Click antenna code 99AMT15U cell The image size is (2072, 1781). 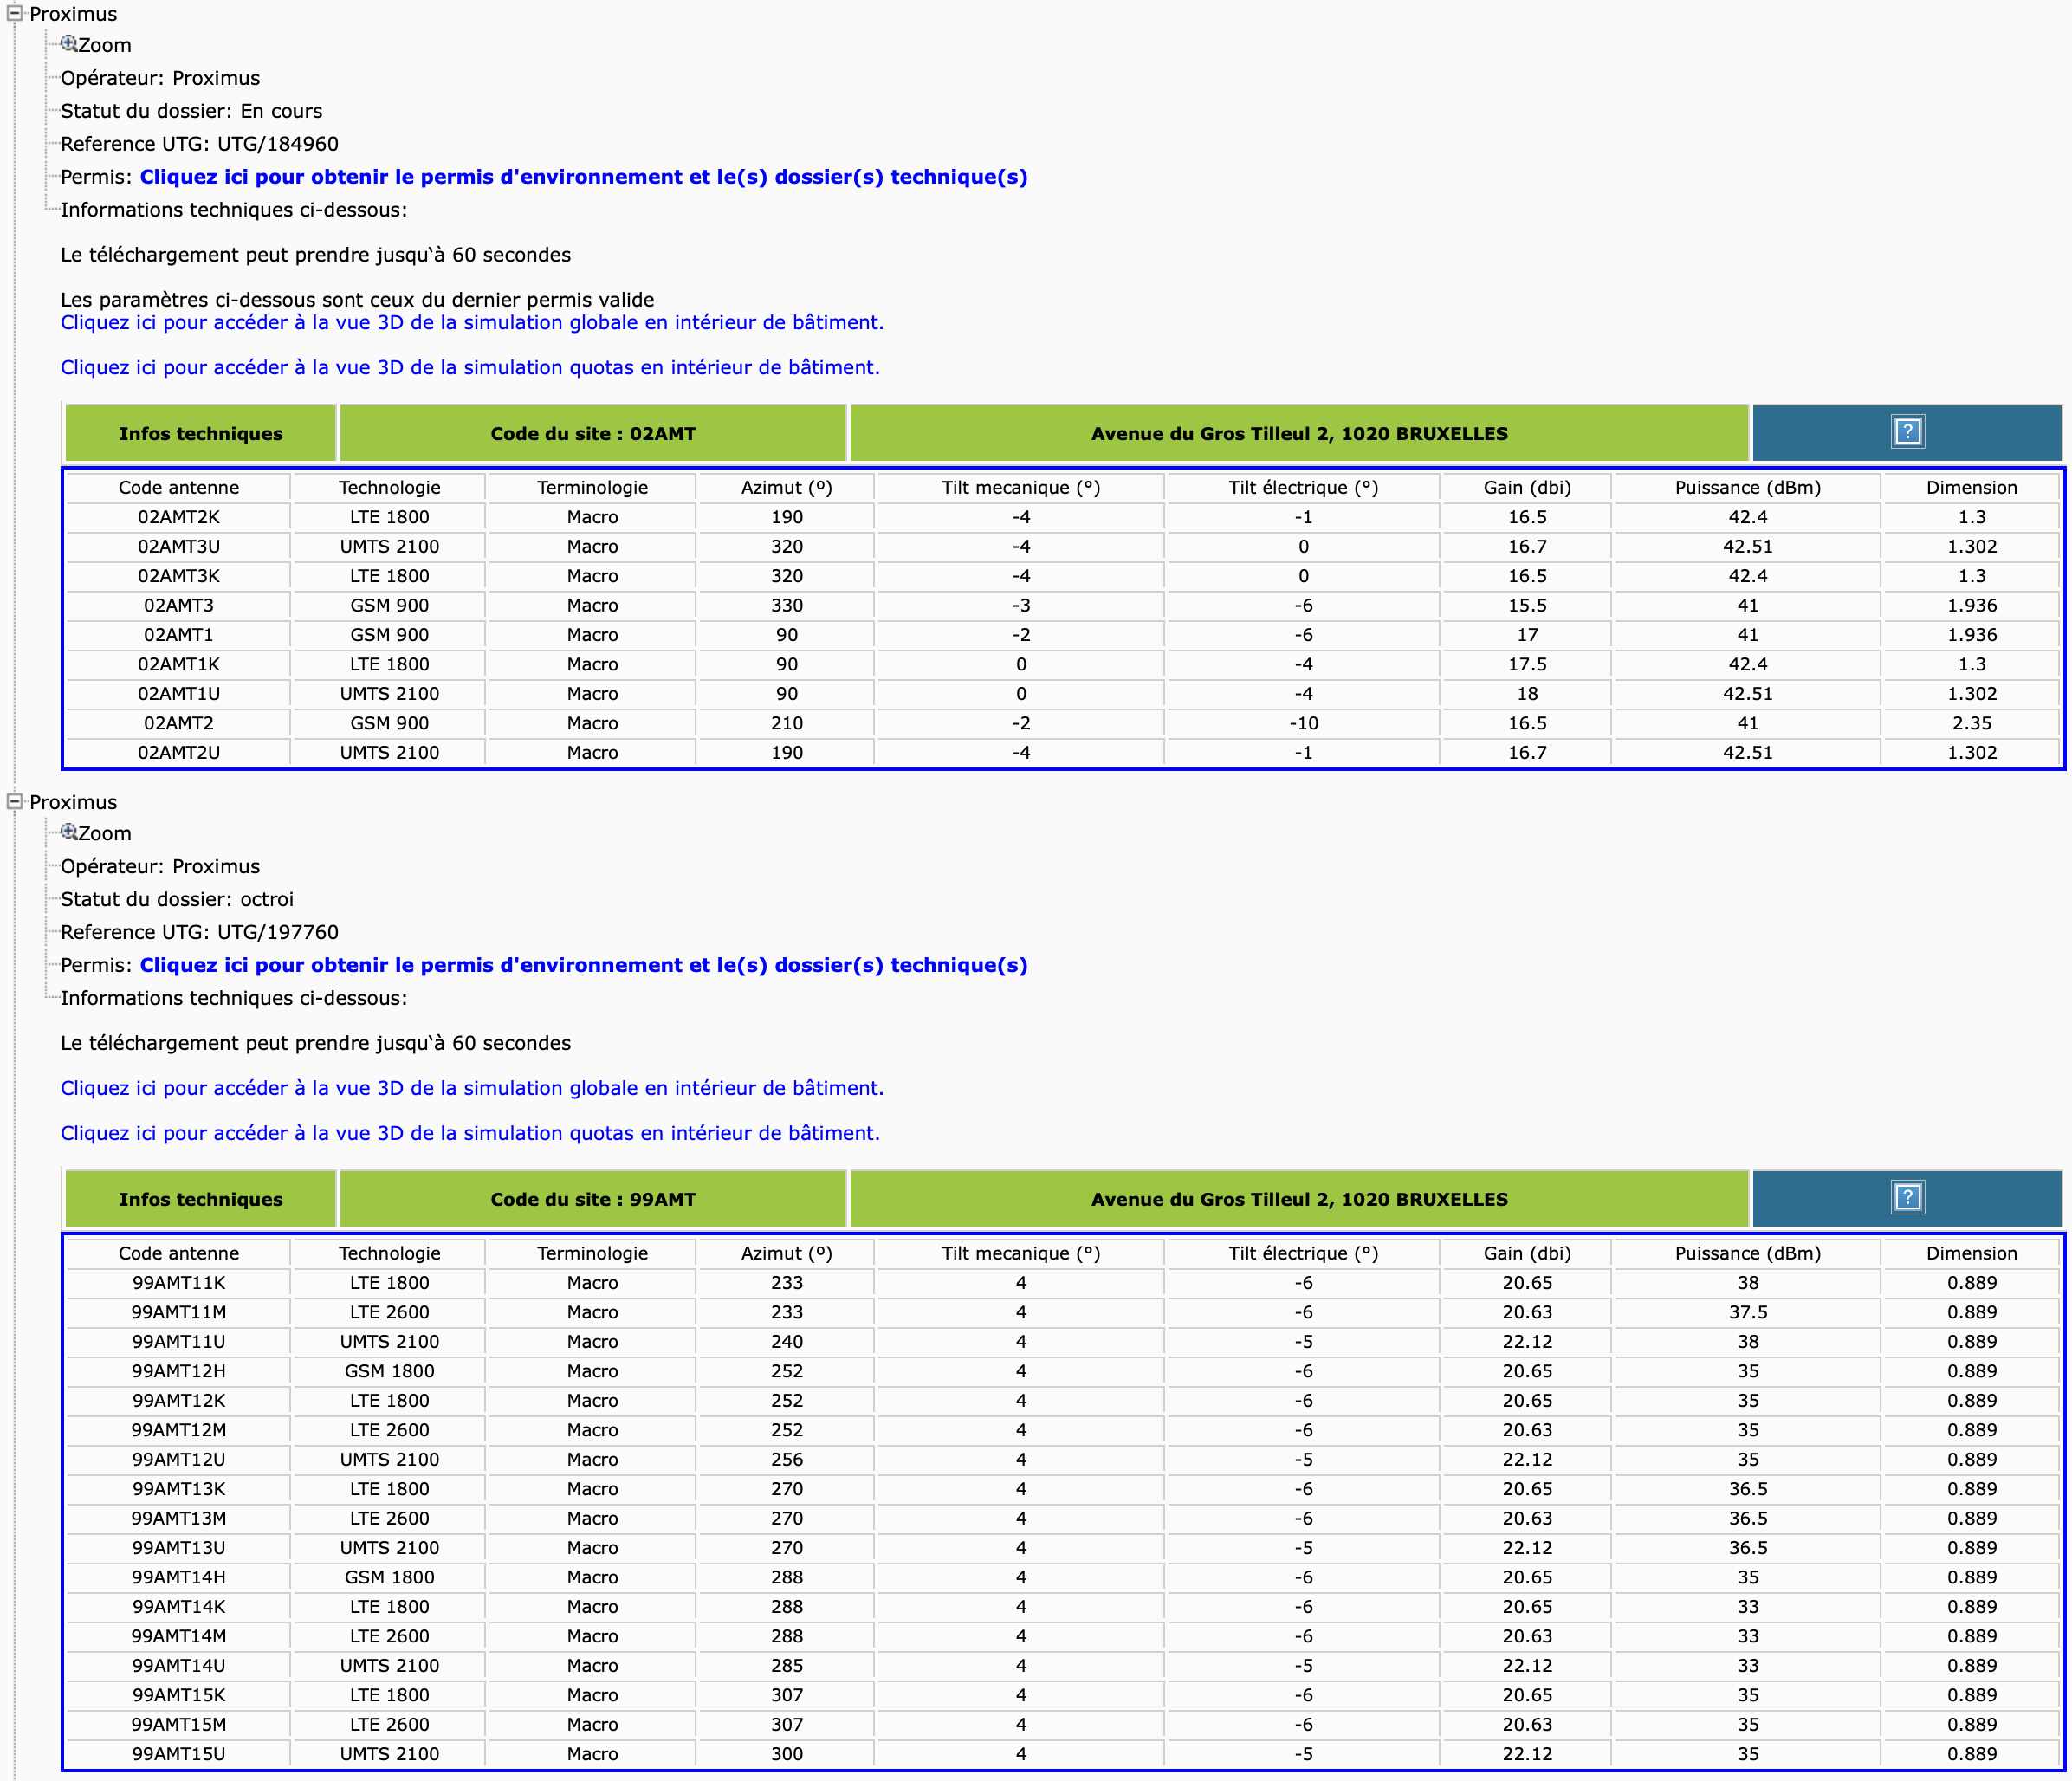(179, 1754)
